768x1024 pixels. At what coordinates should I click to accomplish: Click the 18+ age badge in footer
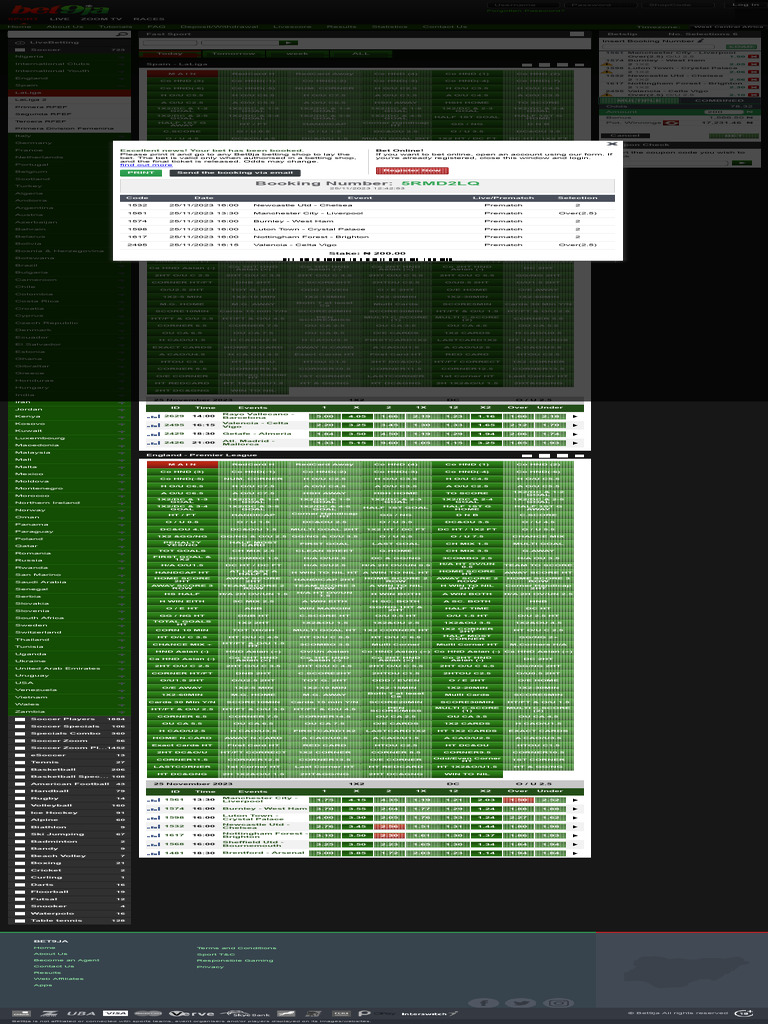click(x=744, y=1013)
